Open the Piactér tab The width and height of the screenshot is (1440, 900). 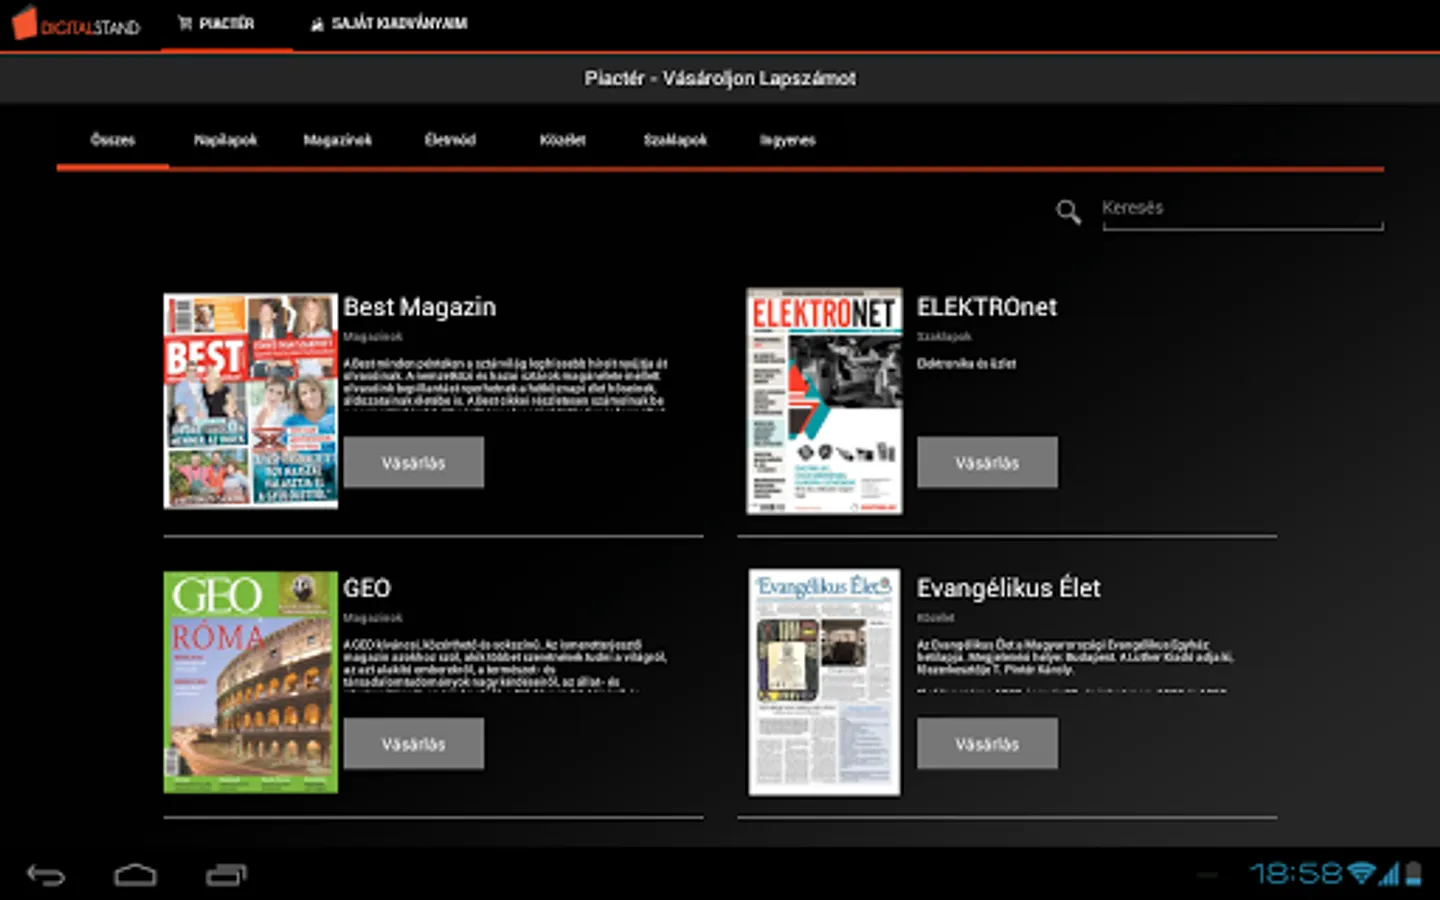tap(216, 23)
